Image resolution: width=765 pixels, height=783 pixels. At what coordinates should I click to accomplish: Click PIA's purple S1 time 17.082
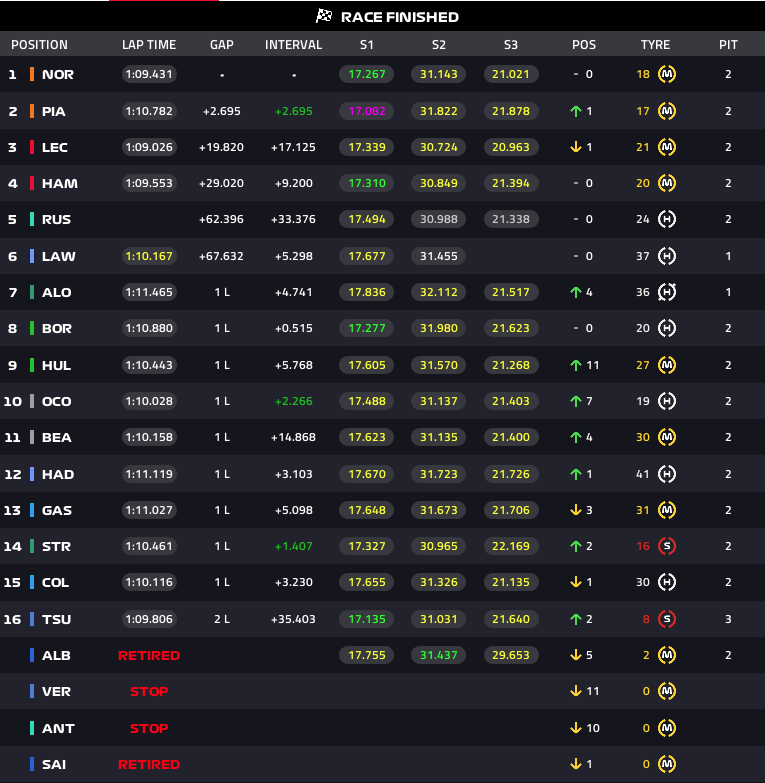click(x=367, y=111)
